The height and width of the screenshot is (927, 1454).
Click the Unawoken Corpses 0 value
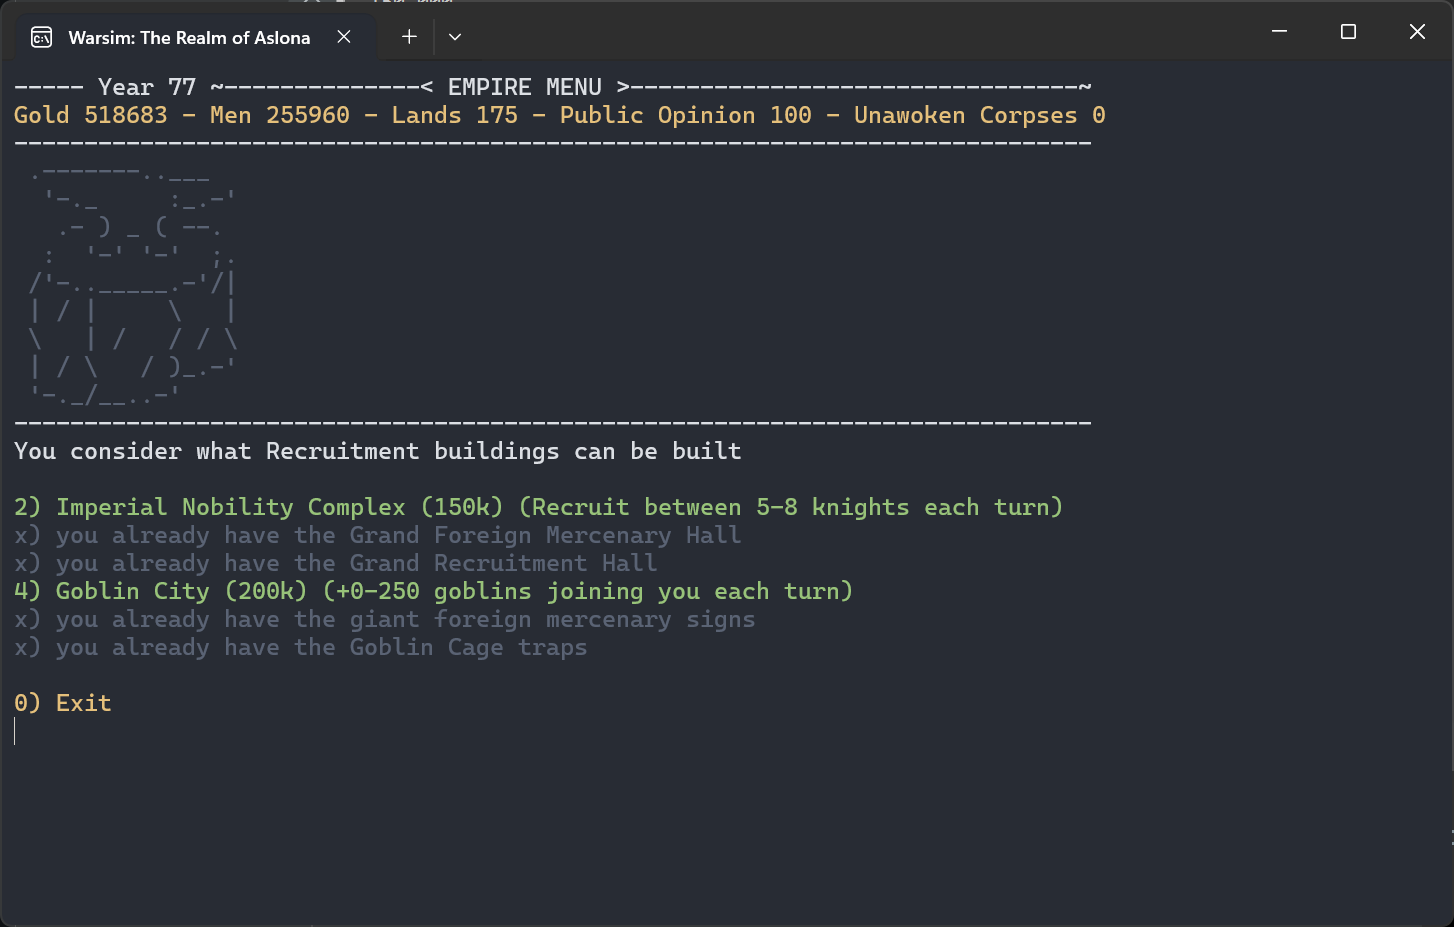tap(980, 115)
